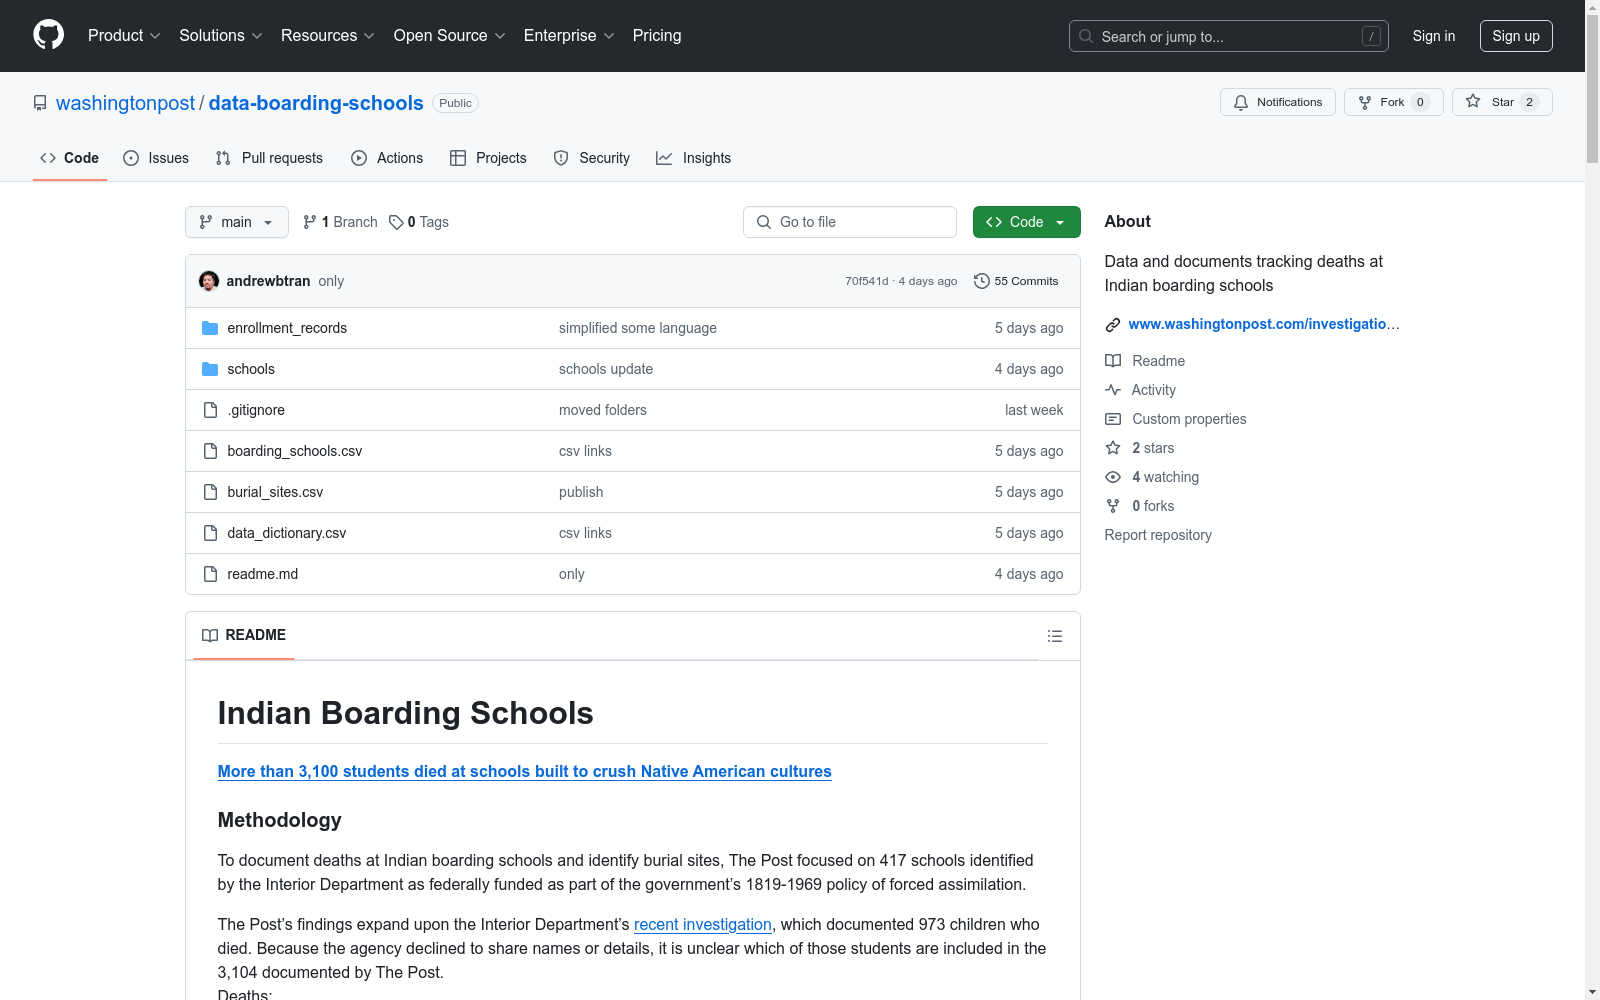Star this repository
The width and height of the screenshot is (1600, 1000).
pyautogui.click(x=1502, y=102)
